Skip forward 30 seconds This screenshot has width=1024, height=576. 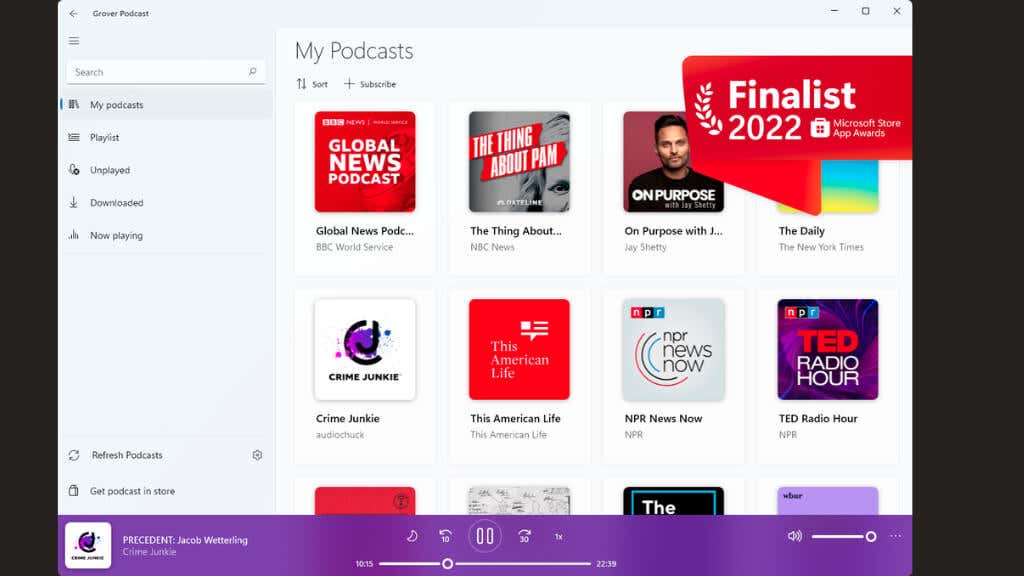pos(524,536)
